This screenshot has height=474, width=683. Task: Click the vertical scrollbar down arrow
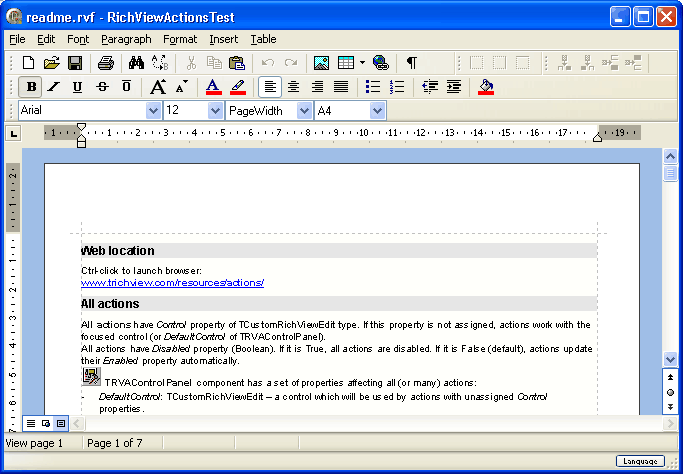pos(670,359)
